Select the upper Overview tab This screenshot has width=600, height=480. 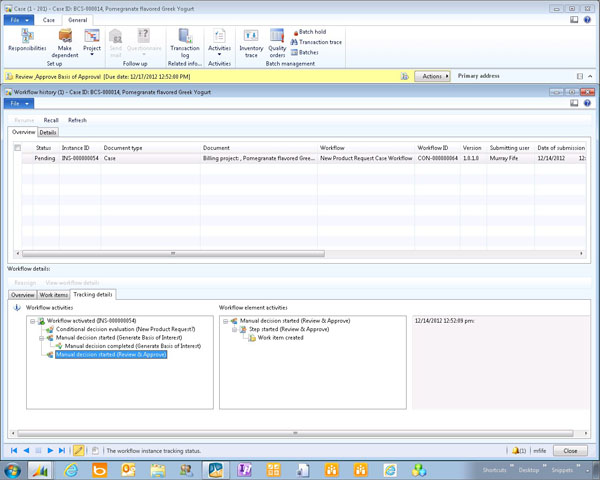click(x=23, y=132)
